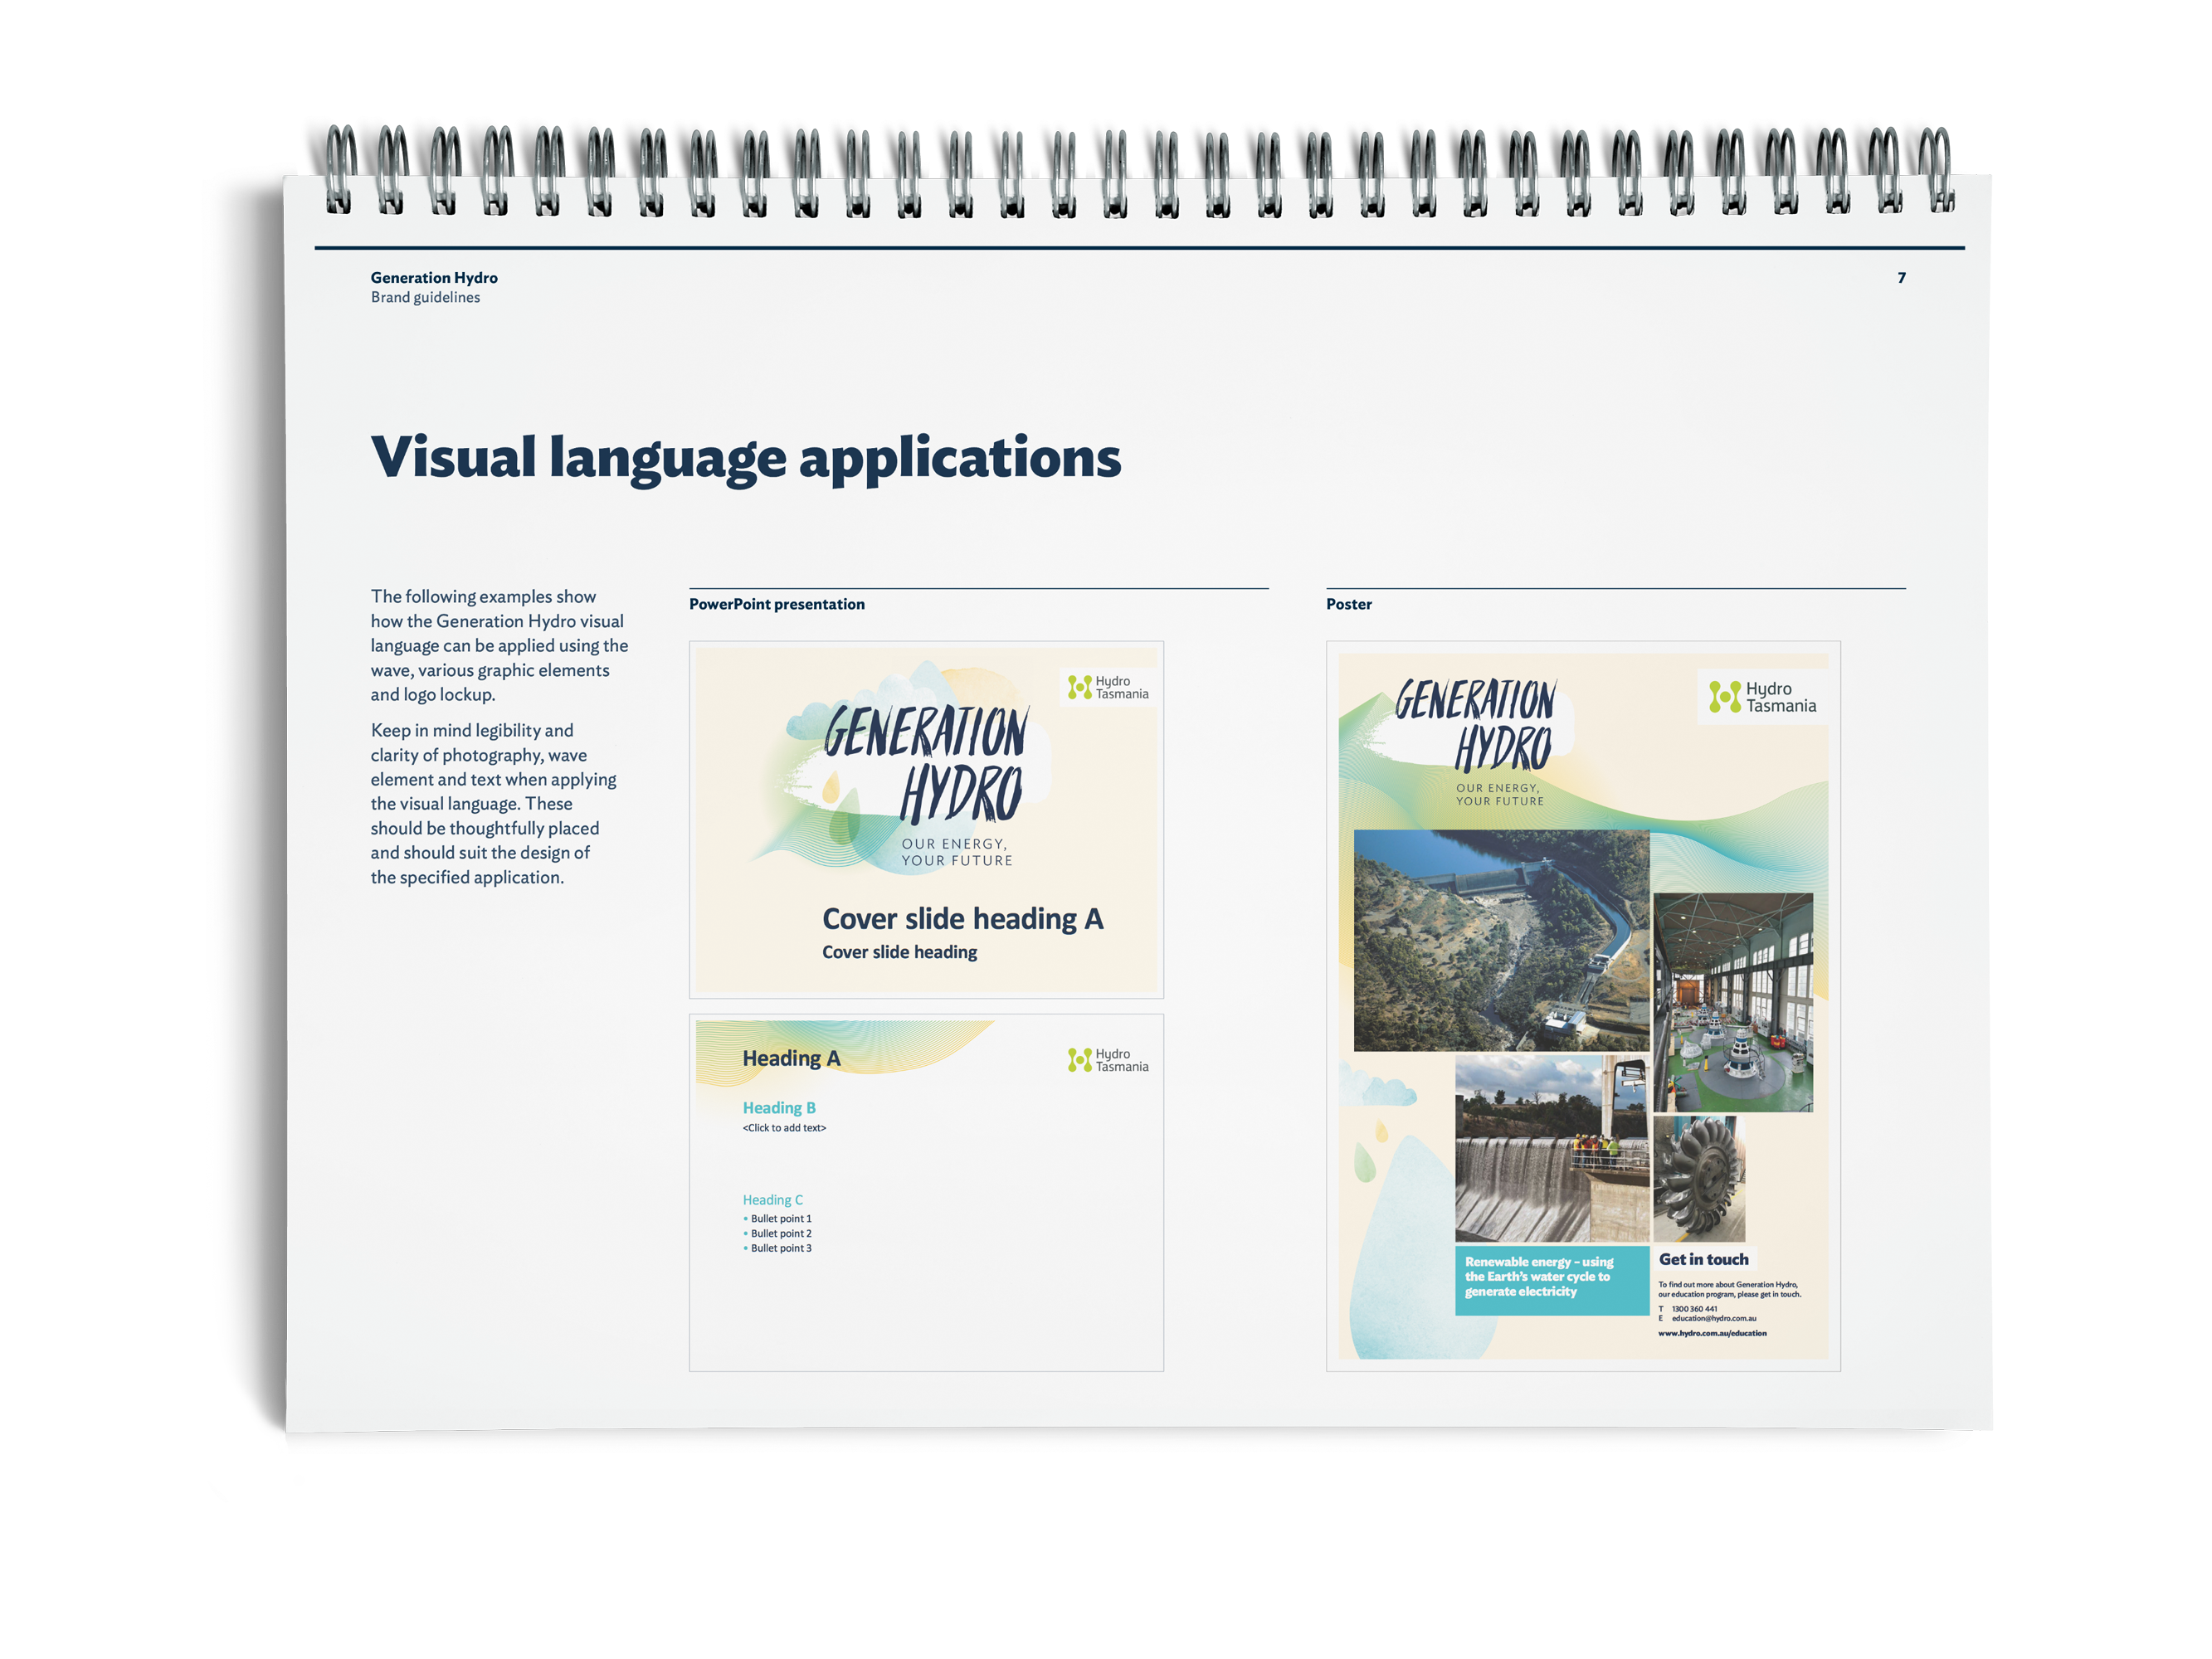Click the page number 7
Image resolution: width=2212 pixels, height=1659 pixels.
1902,277
